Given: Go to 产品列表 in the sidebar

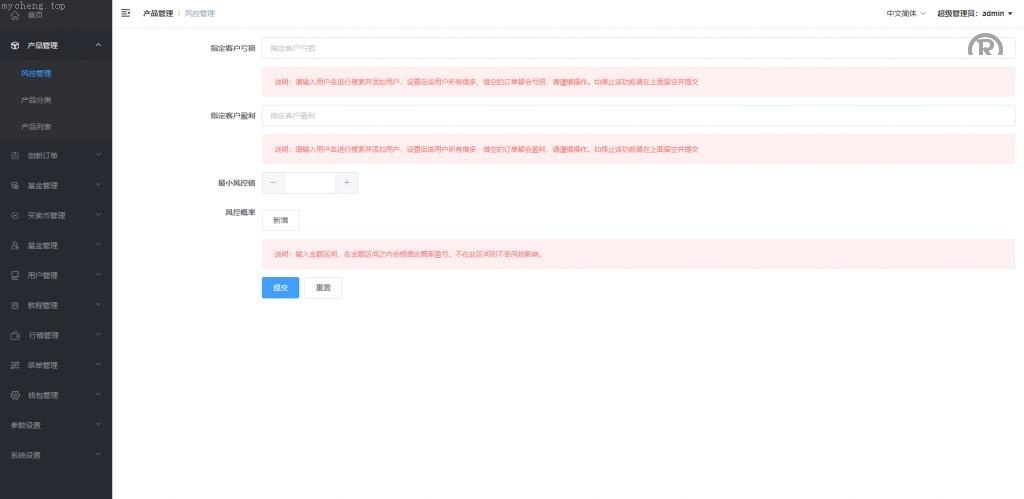Looking at the screenshot, I should tap(36, 127).
